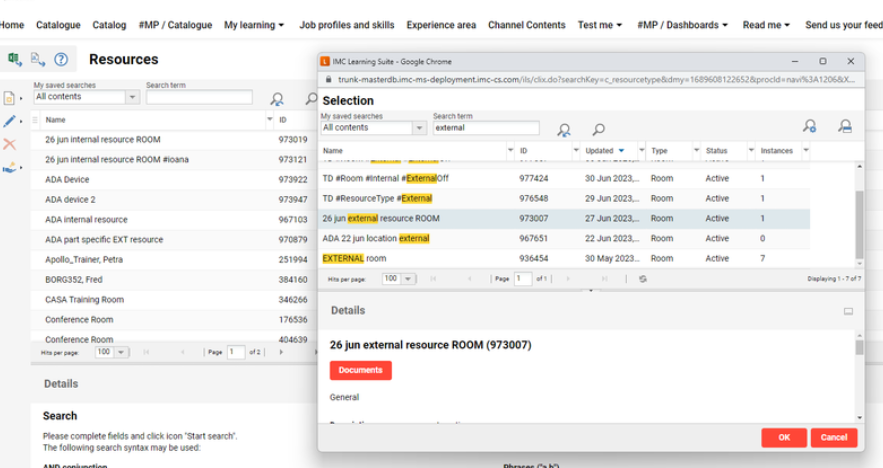Select row 26 jun external resource ROOM
This screenshot has width=883, height=468.
coord(564,219)
